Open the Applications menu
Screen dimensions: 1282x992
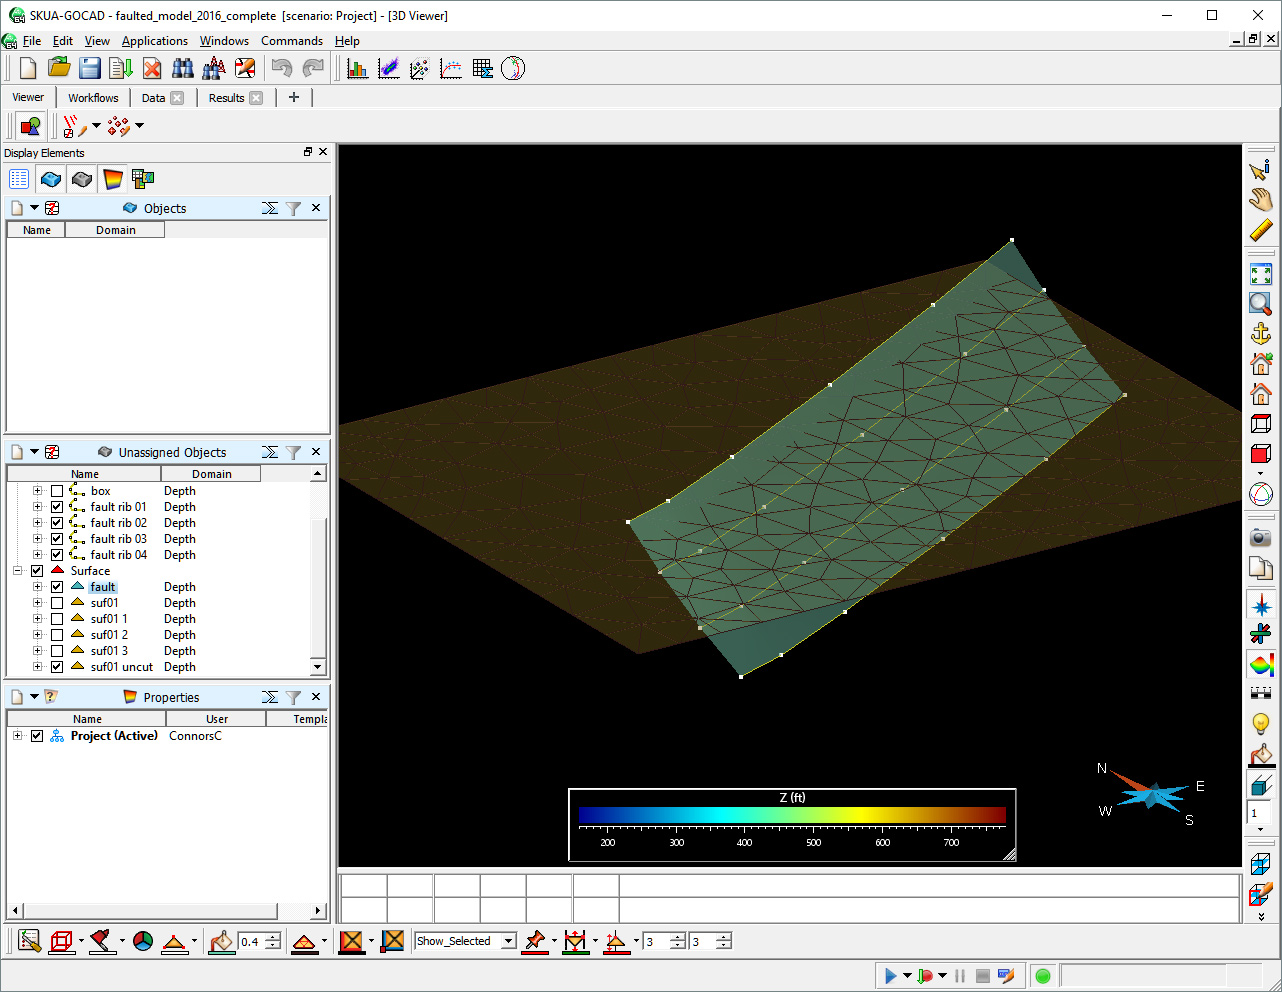point(155,41)
